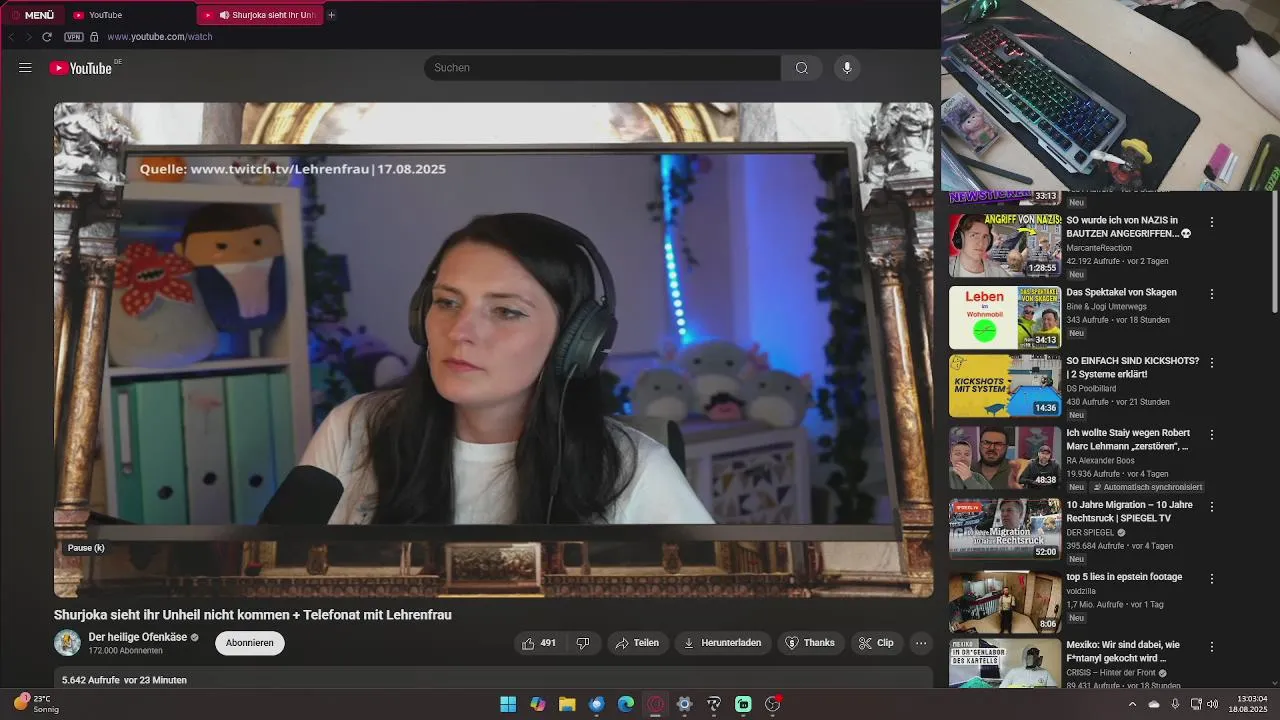The height and width of the screenshot is (720, 1280).
Task: Pause the video in the player
Action: 493,350
